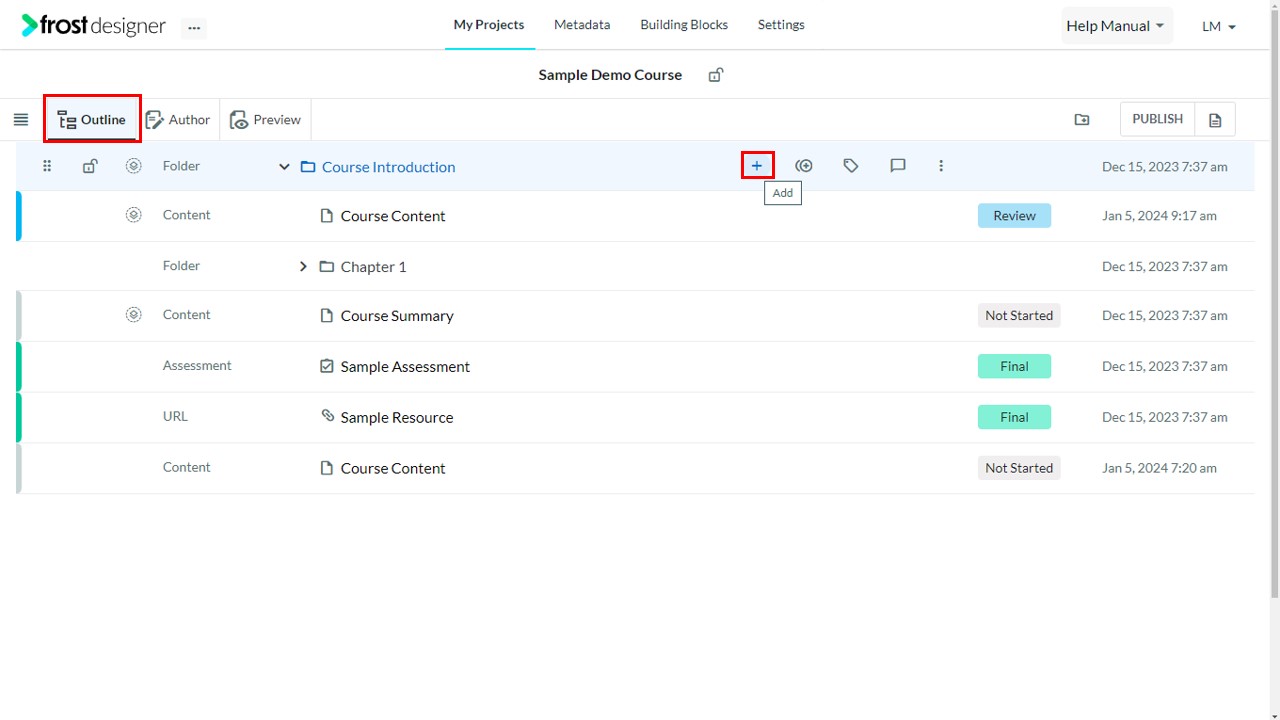Open the Building Blocks tab

tap(684, 25)
